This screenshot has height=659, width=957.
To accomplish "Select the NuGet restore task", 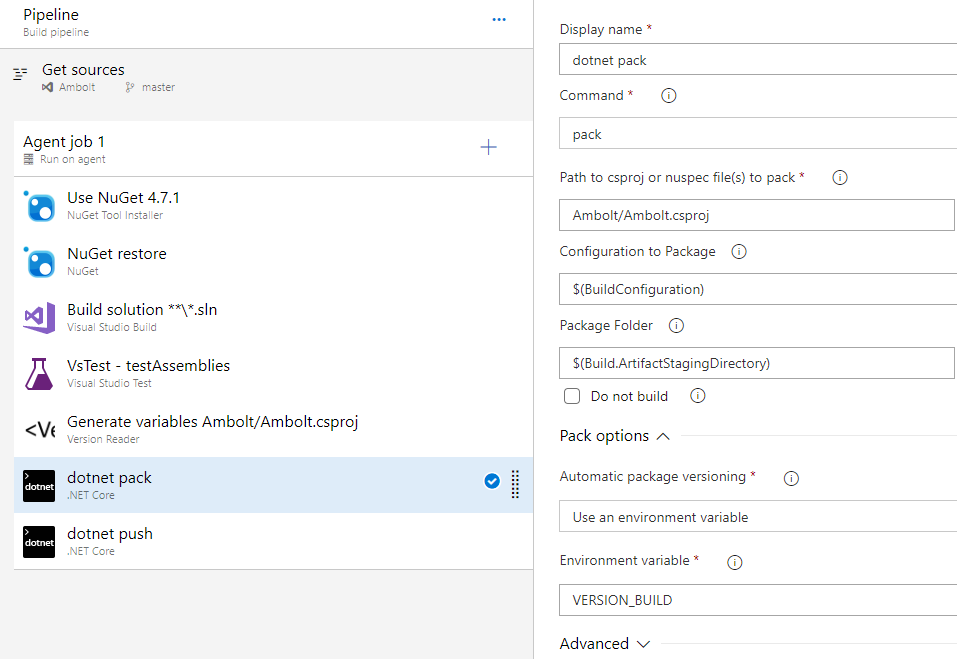I will (x=273, y=261).
